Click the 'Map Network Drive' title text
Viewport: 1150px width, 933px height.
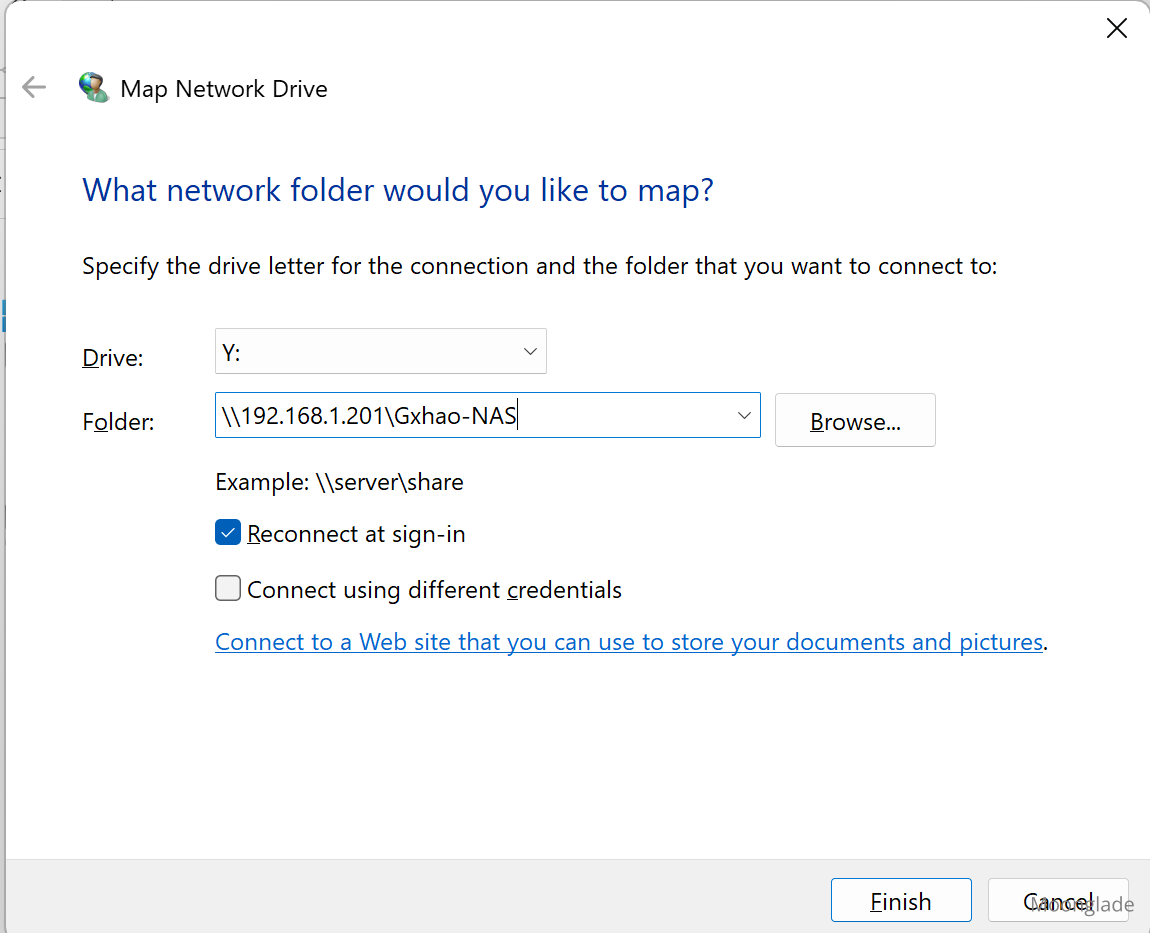(224, 89)
